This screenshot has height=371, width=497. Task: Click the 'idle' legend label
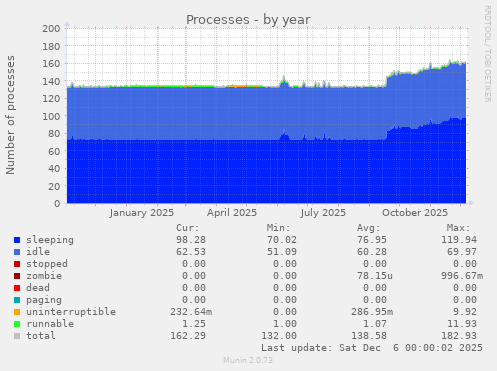(38, 252)
